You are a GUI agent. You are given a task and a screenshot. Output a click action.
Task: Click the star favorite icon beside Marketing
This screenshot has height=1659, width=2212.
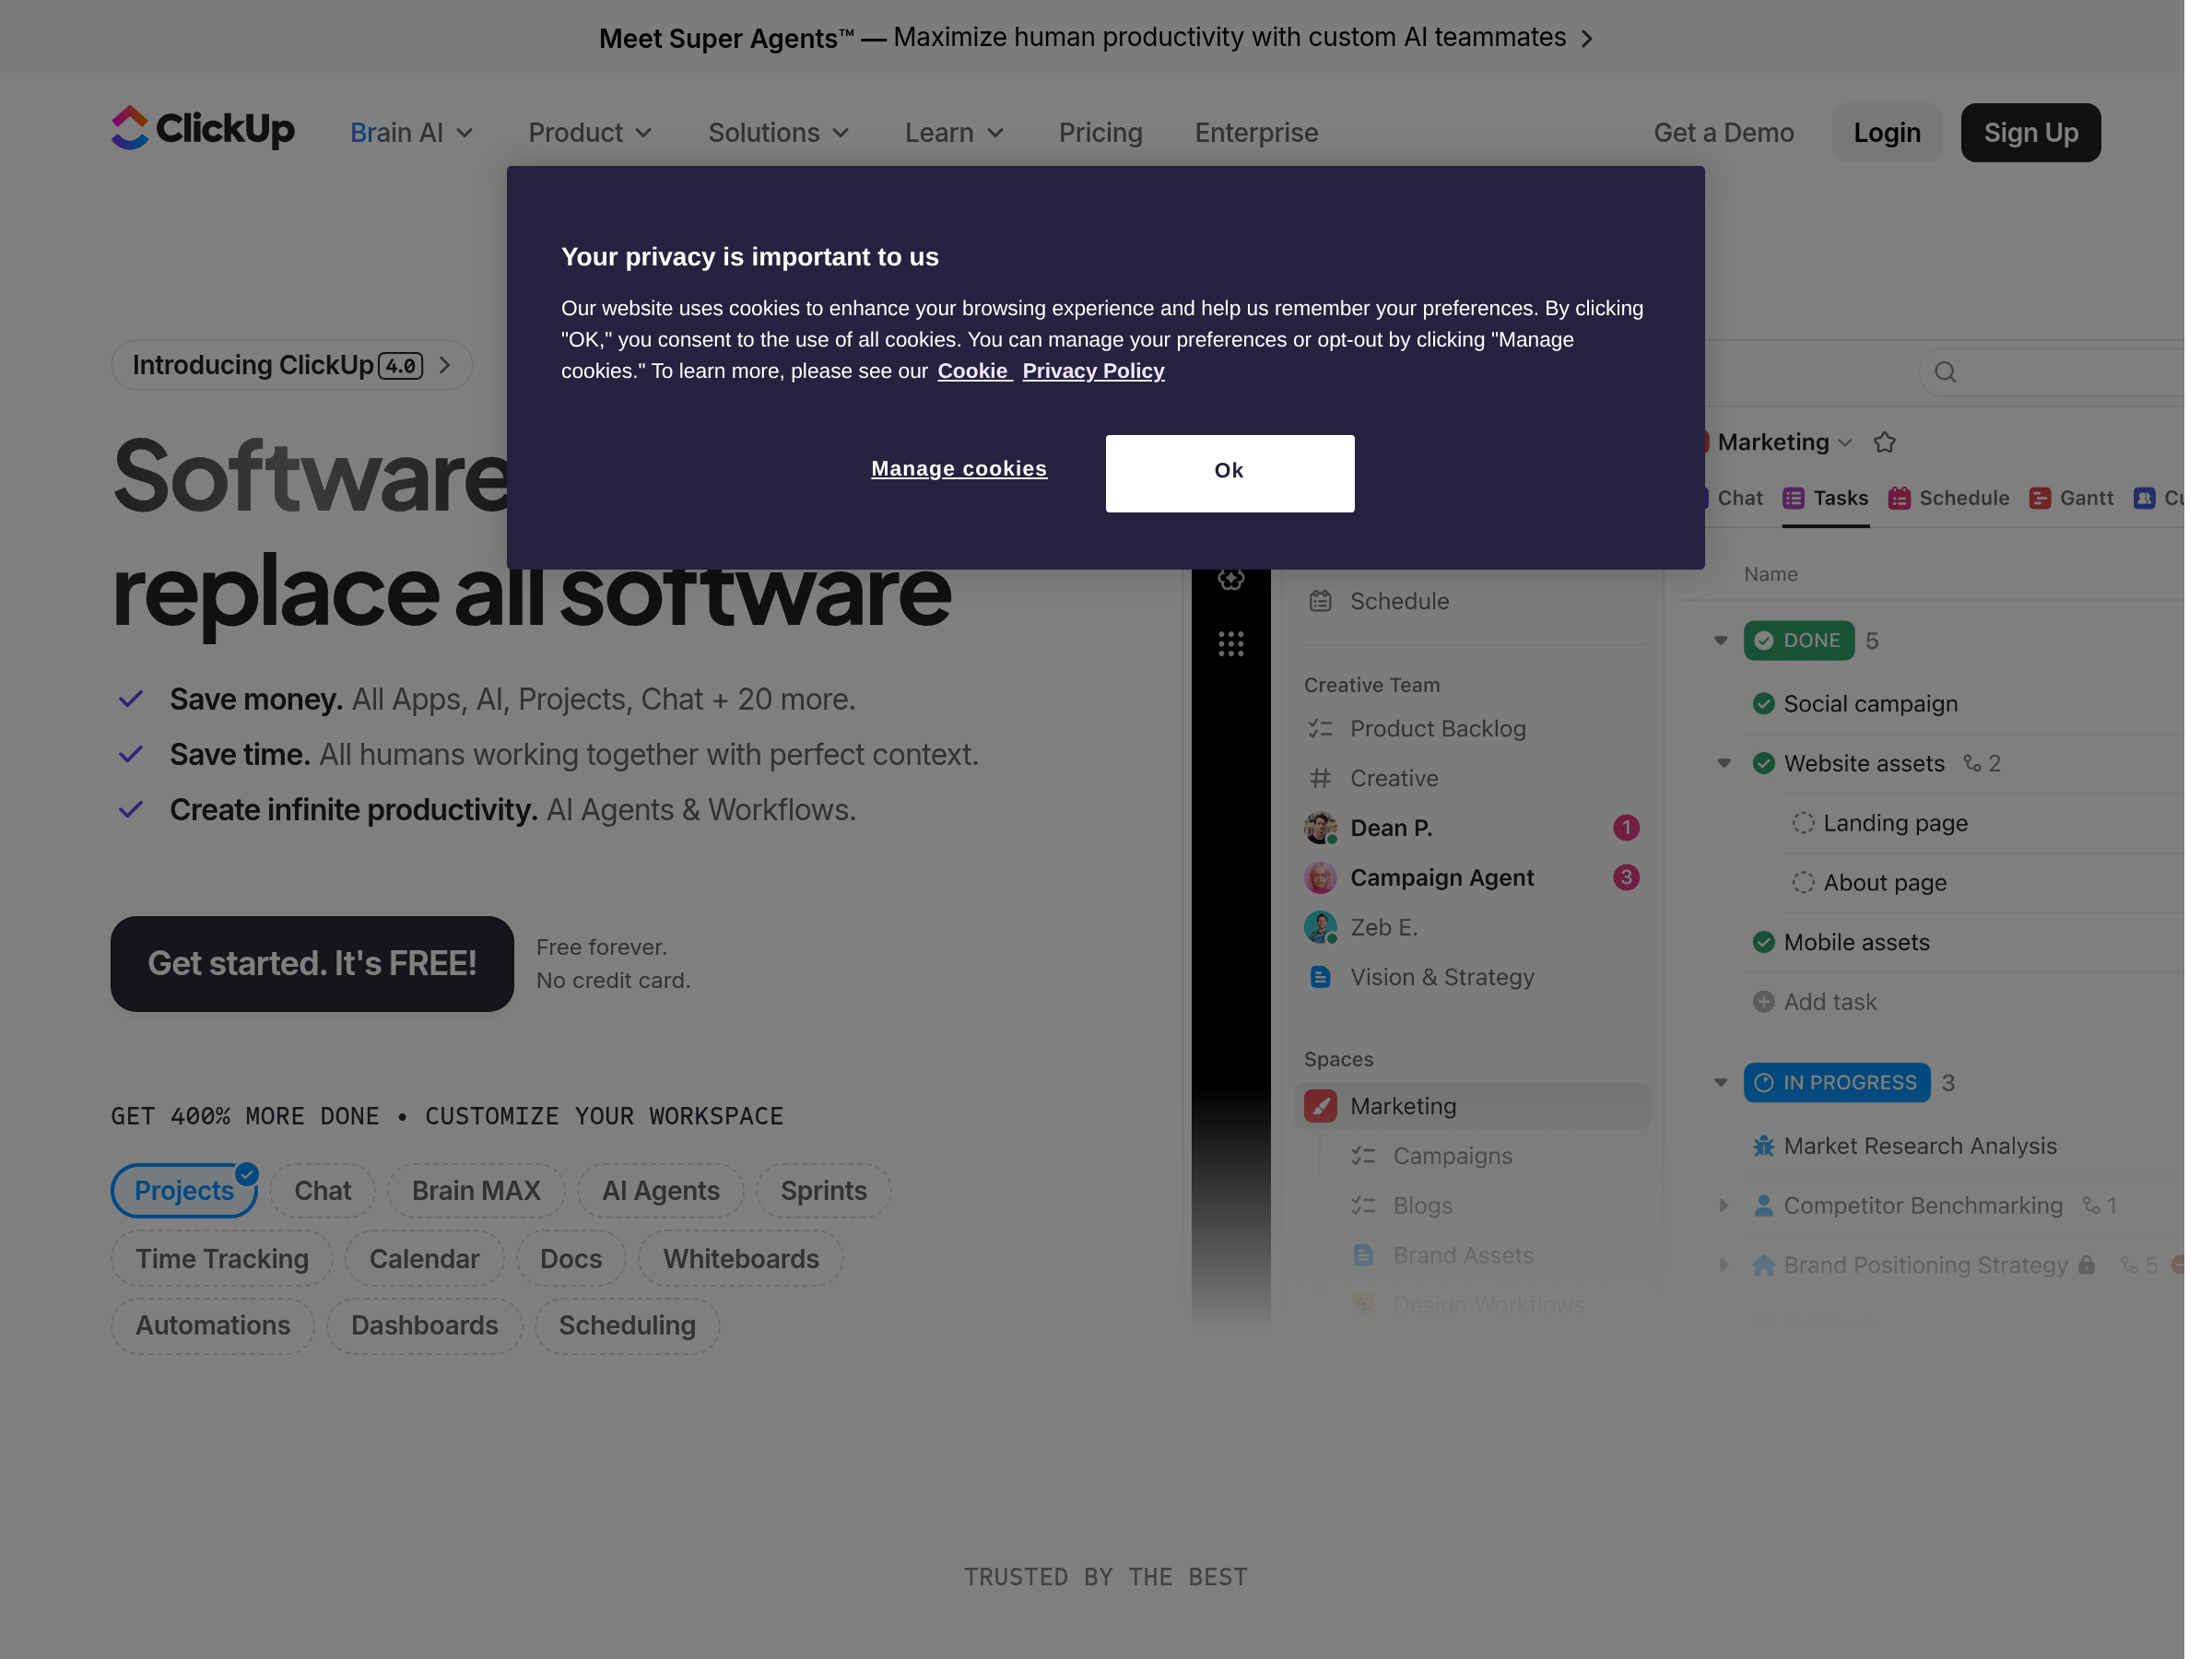1885,442
